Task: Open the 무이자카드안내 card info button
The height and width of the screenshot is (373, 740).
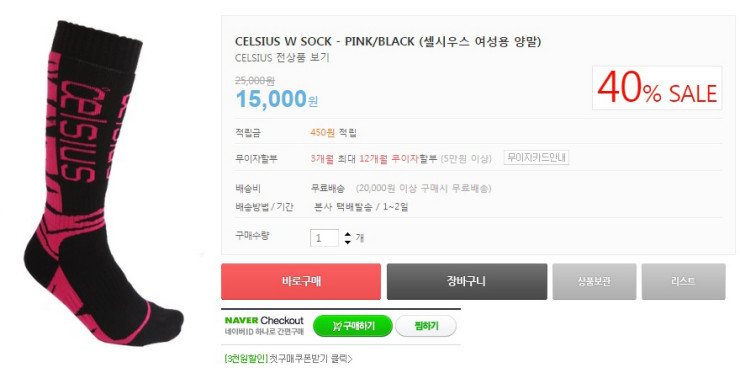Action: (x=536, y=157)
